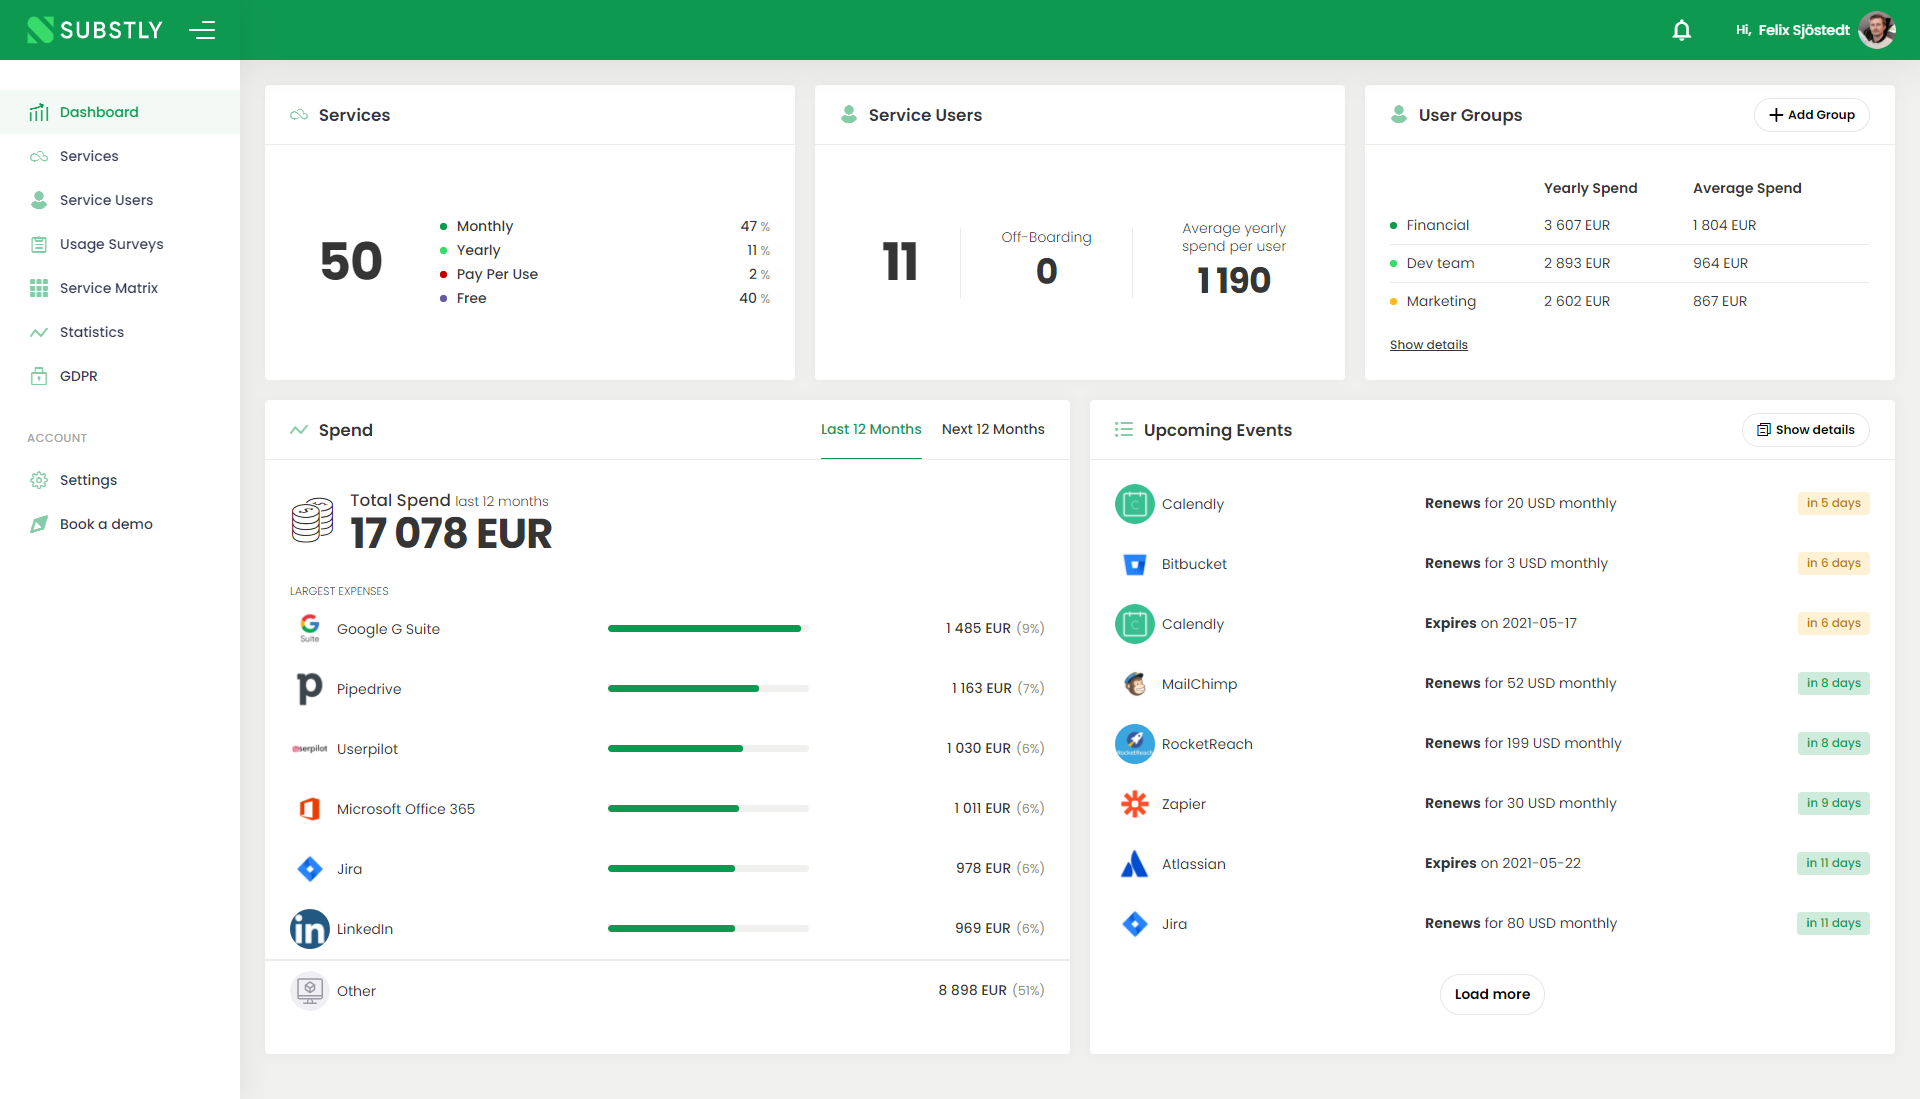Go to Dashboard in the sidebar
The height and width of the screenshot is (1099, 1920).
(120, 112)
